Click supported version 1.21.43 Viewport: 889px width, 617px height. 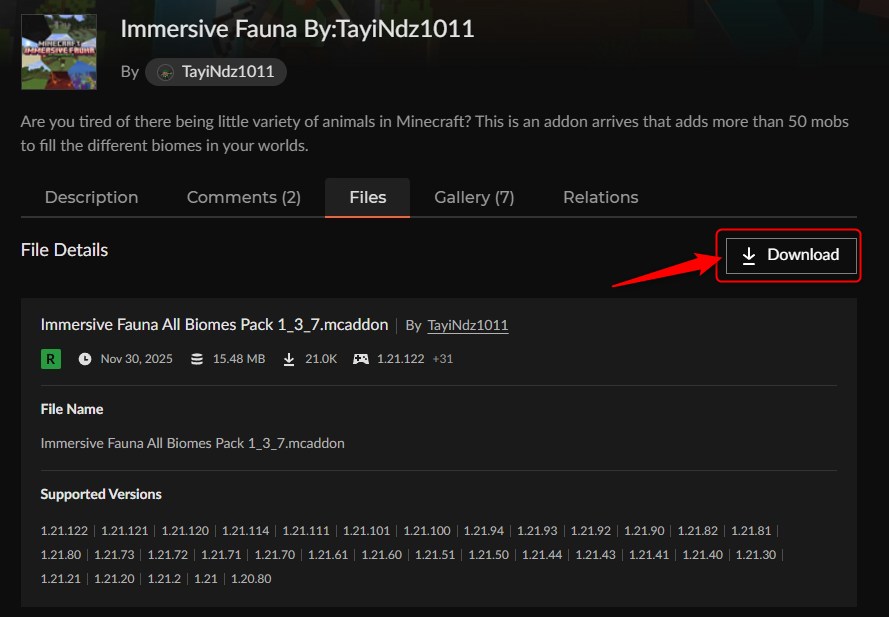(595, 555)
